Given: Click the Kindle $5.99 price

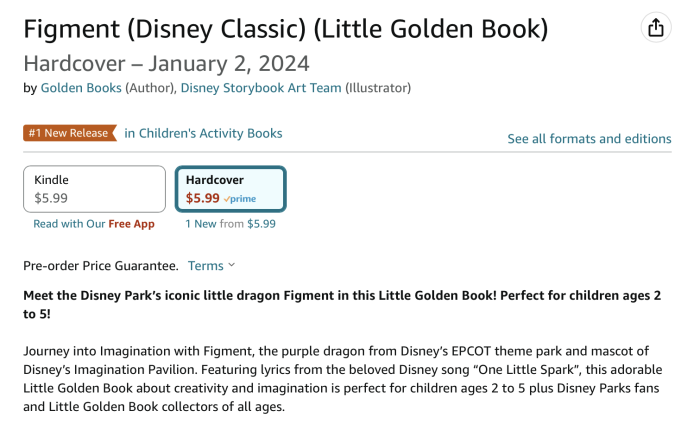Looking at the screenshot, I should [51, 198].
